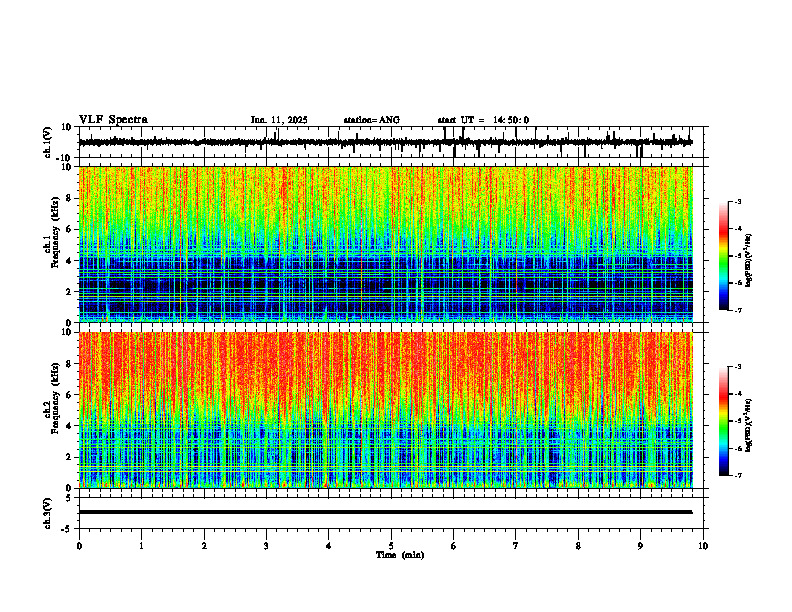Image resolution: width=792 pixels, height=612 pixels.
Task: Click the ch.1 spectrogram color bar
Action: click(x=723, y=256)
